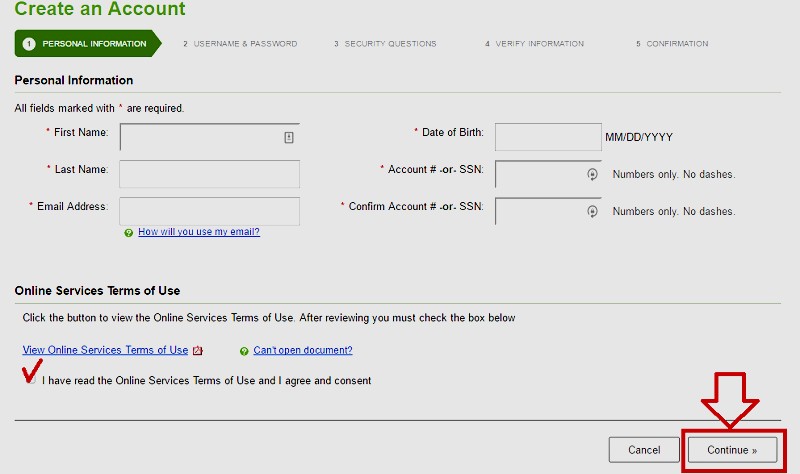Image resolution: width=800 pixels, height=474 pixels.
Task: Go to Username & Password step
Action: (x=240, y=44)
